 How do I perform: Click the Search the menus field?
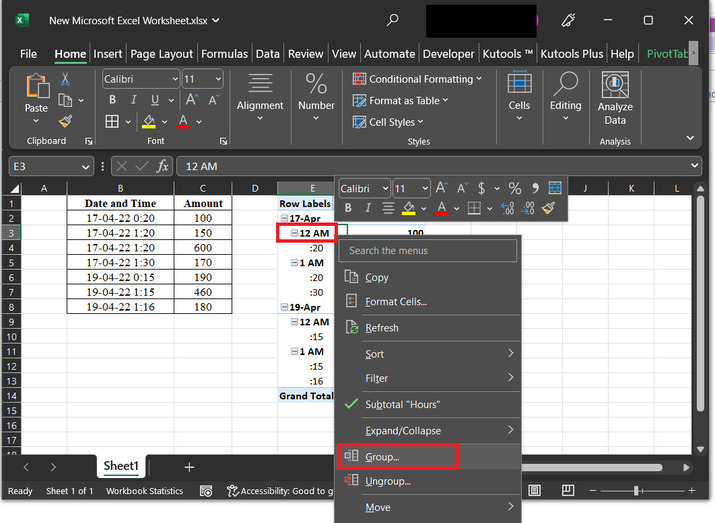pos(430,251)
